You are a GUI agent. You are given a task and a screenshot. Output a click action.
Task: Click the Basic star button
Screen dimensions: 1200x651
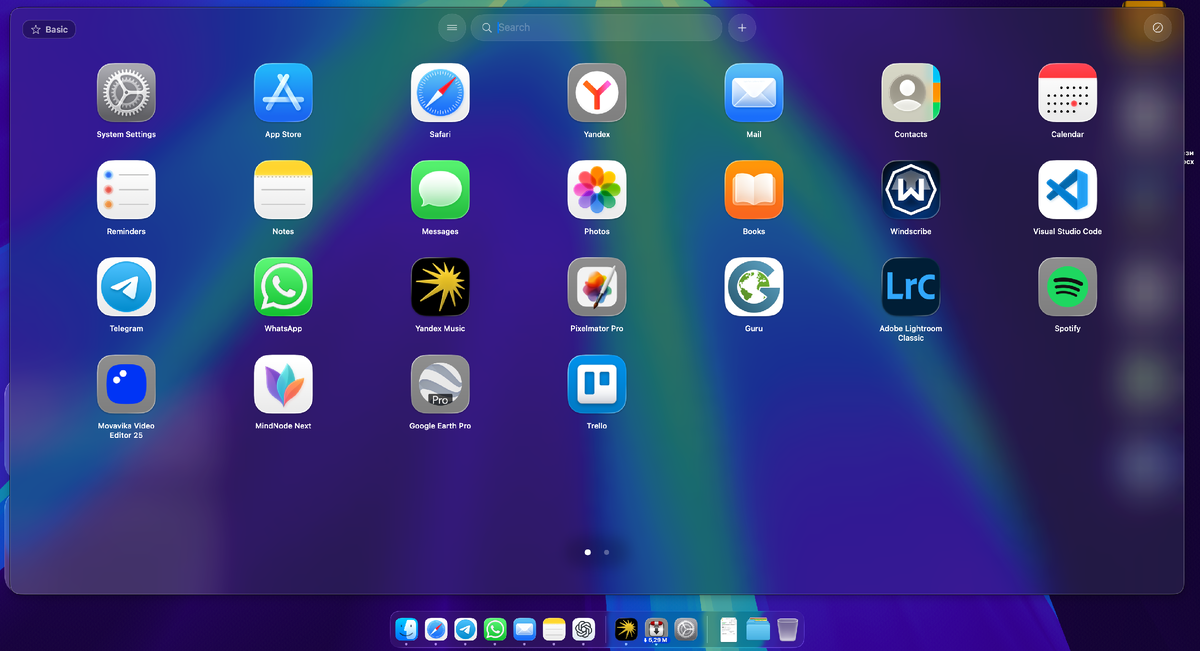pos(49,29)
